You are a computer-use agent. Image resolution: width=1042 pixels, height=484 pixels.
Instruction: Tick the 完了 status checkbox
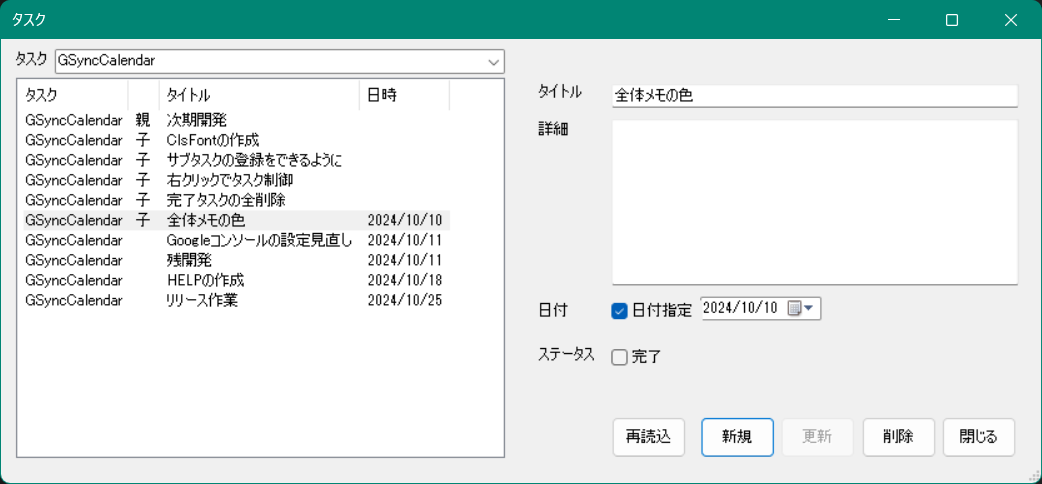coord(619,357)
